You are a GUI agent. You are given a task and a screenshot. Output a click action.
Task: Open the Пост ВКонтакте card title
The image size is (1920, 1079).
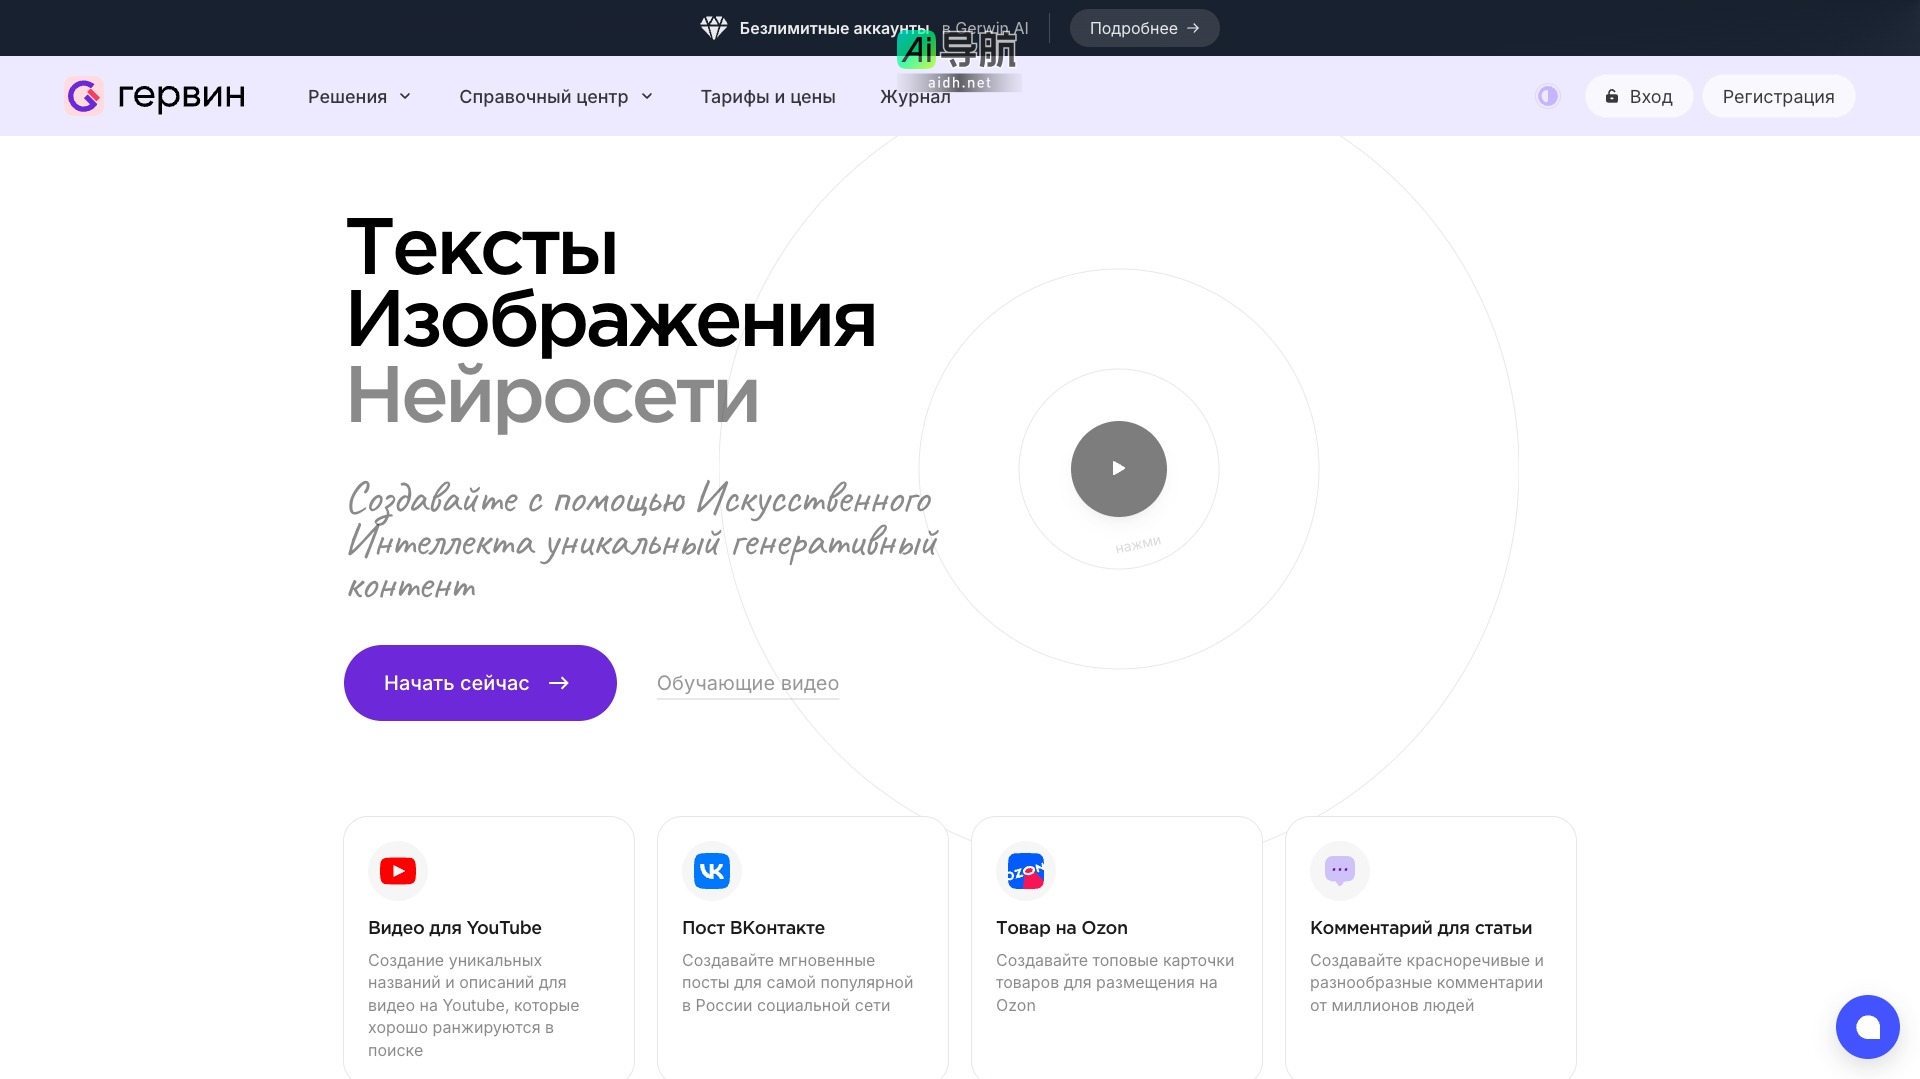click(753, 928)
